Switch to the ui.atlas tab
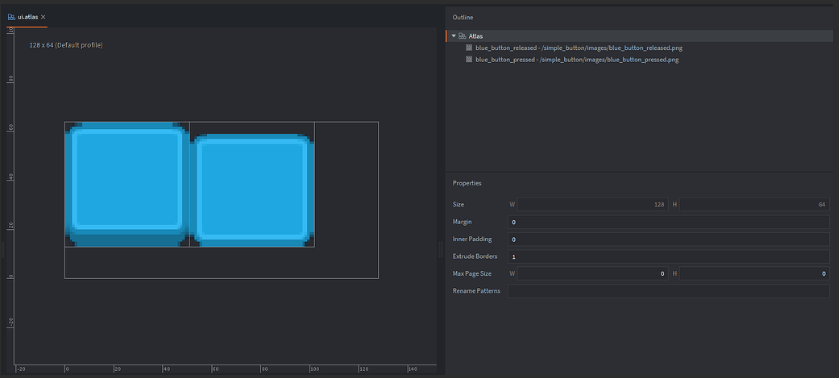839x378 pixels. click(x=27, y=17)
